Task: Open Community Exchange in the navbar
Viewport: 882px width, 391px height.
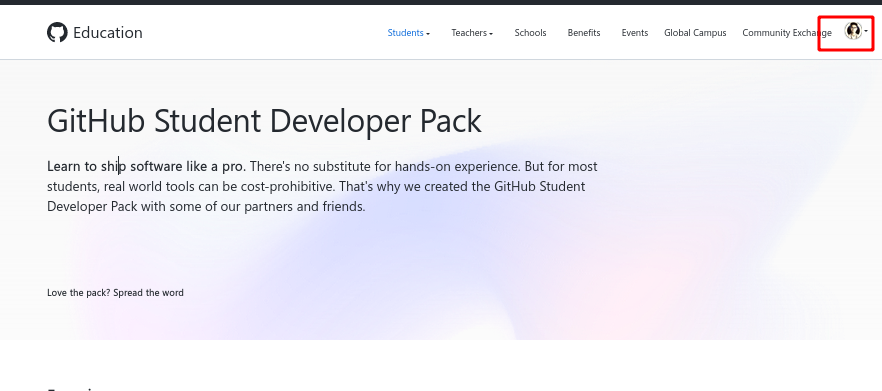Action: [786, 33]
